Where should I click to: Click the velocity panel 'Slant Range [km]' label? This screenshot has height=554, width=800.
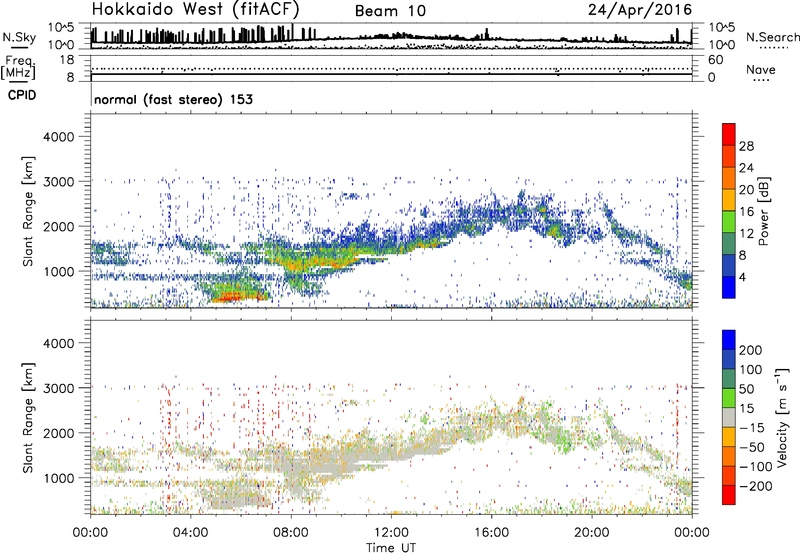[28, 418]
